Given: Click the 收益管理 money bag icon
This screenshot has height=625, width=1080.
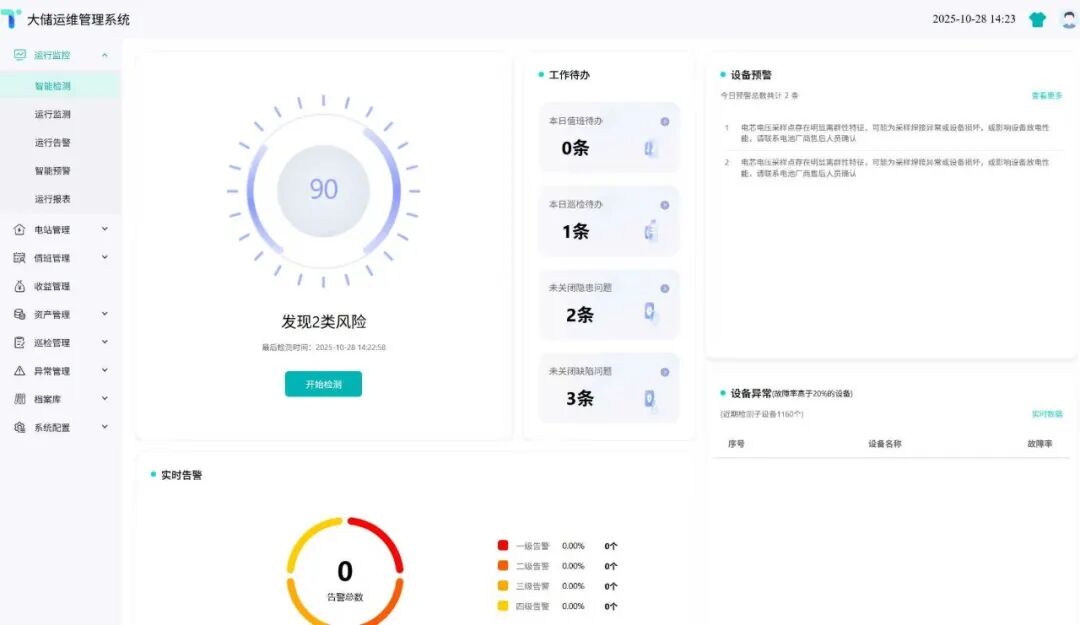Looking at the screenshot, I should 20,286.
